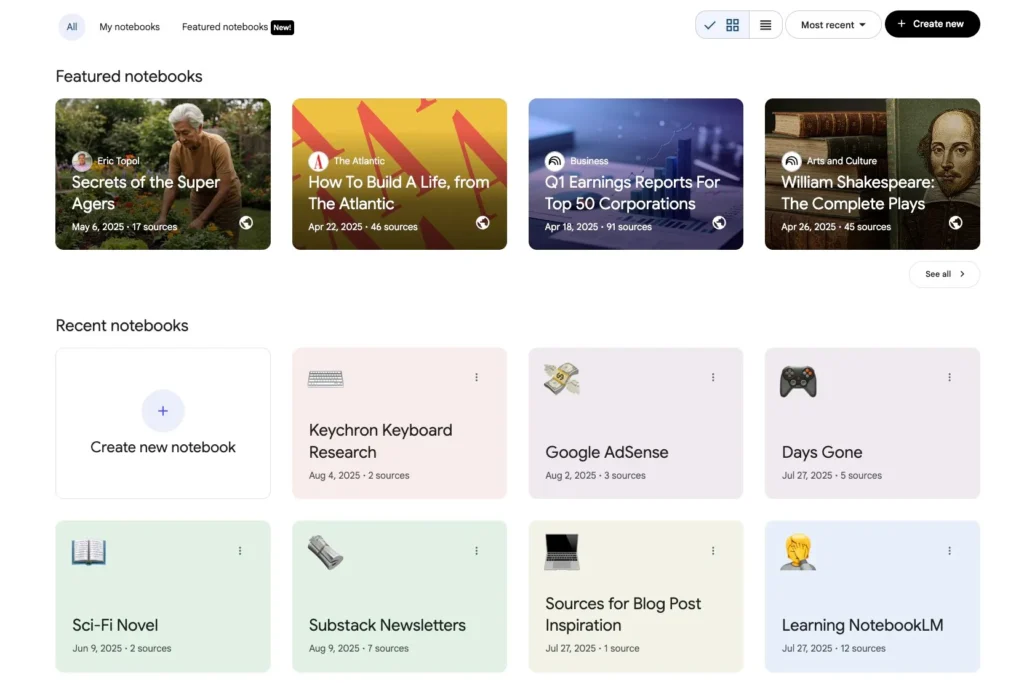The image size is (1024, 683).
Task: Open the Keychron Keyboard Research keyboard icon
Action: [326, 379]
